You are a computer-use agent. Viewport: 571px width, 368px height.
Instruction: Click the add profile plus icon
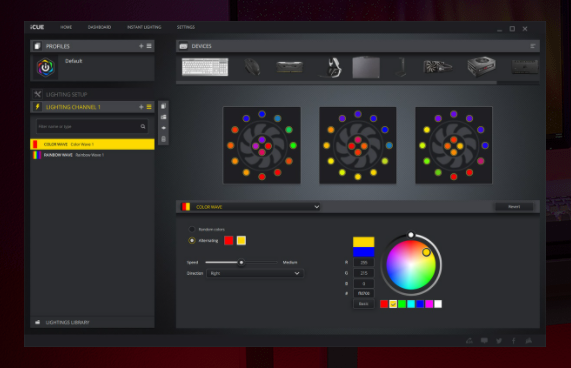pyautogui.click(x=141, y=46)
